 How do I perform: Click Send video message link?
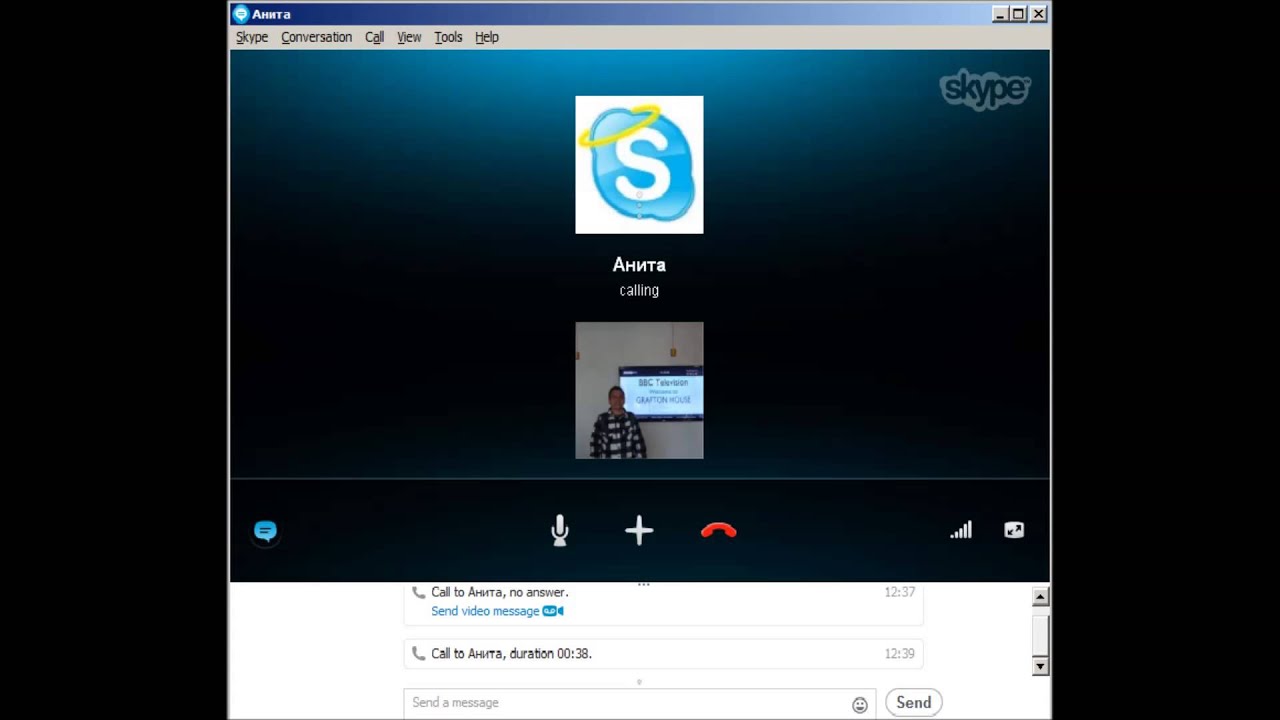(485, 611)
